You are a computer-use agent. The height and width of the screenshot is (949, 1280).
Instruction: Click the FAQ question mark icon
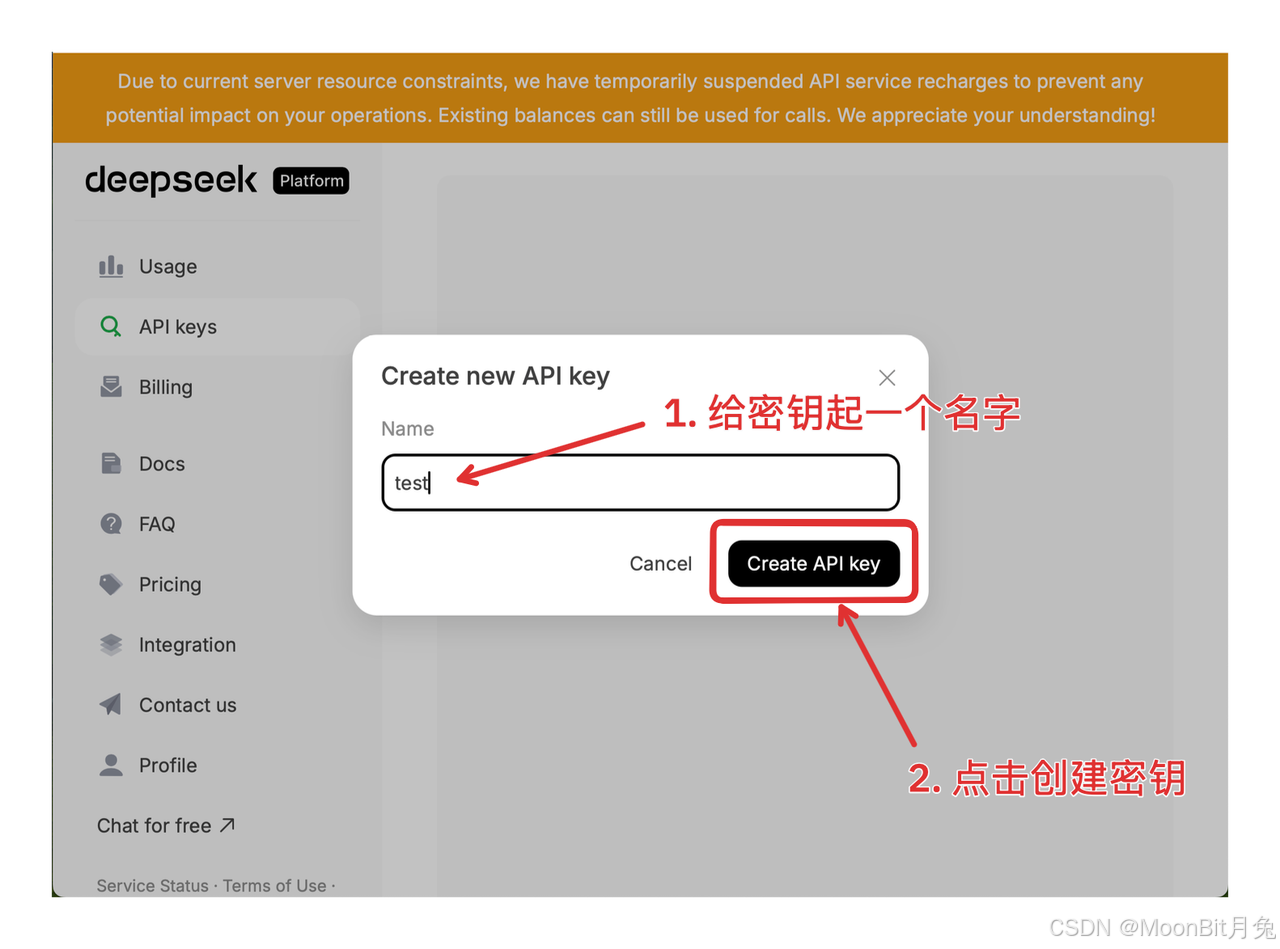[111, 523]
